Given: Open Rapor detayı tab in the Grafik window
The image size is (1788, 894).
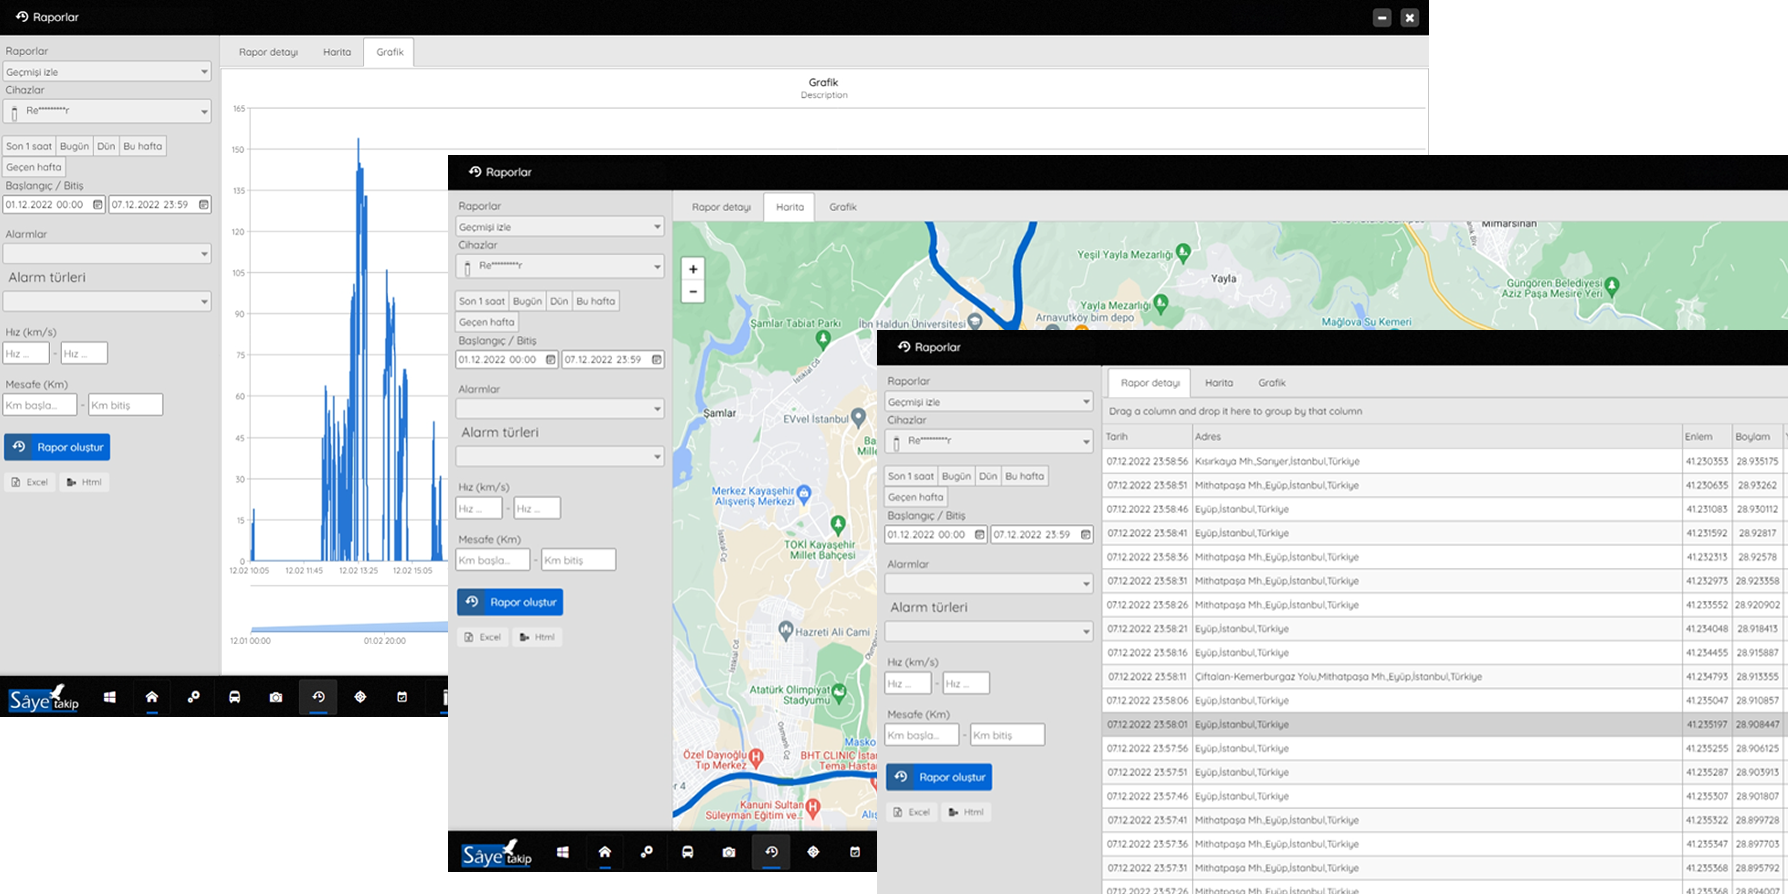Looking at the screenshot, I should tap(268, 52).
